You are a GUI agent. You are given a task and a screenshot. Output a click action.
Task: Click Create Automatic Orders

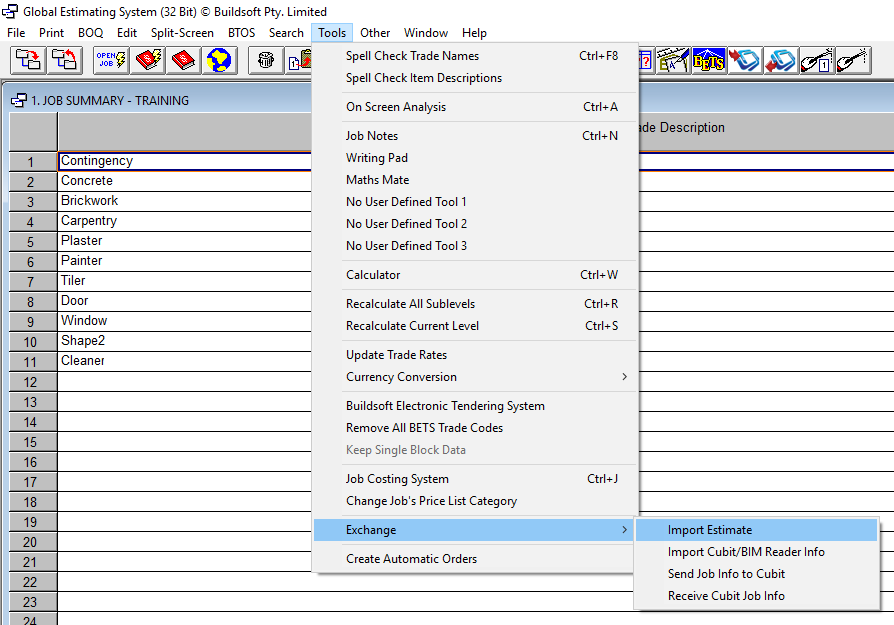click(x=411, y=559)
